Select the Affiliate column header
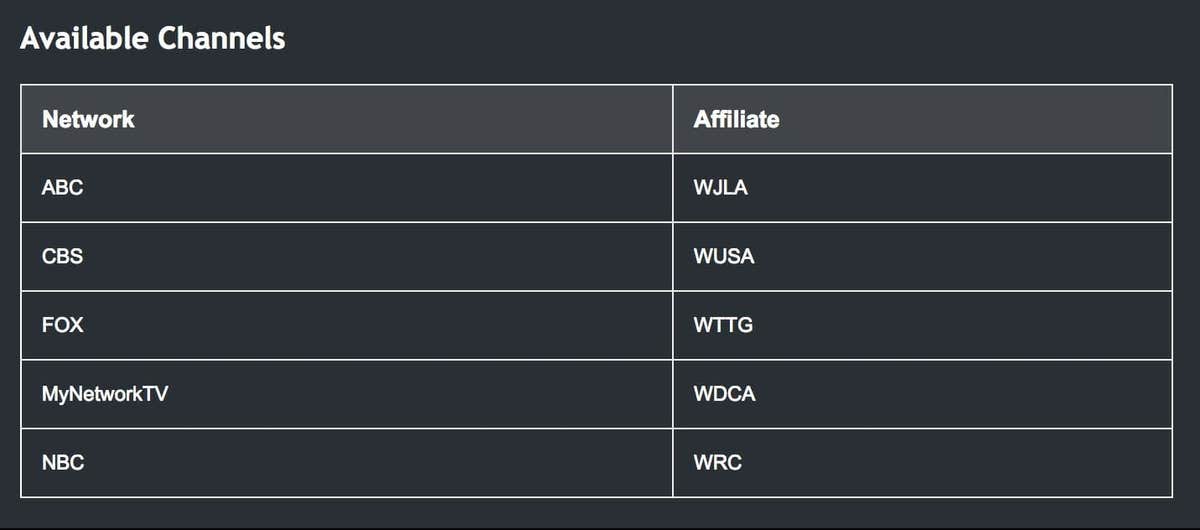This screenshot has width=1200, height=530. 736,119
